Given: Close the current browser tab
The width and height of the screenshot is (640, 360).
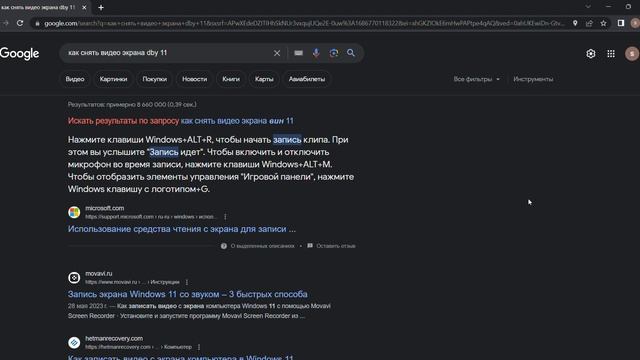Looking at the screenshot, I should tap(84, 7).
